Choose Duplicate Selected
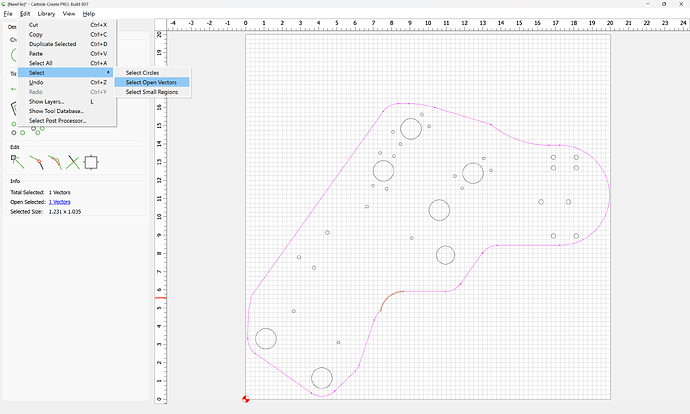 pos(67,44)
